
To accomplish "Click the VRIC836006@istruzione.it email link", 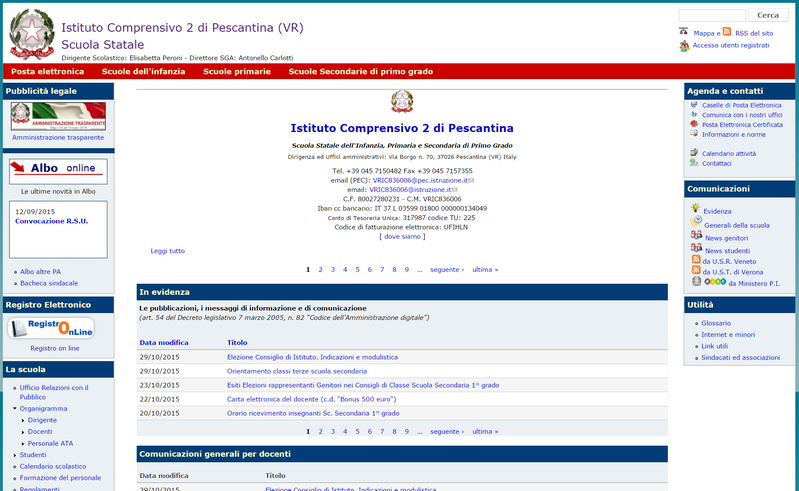I will click(410, 190).
